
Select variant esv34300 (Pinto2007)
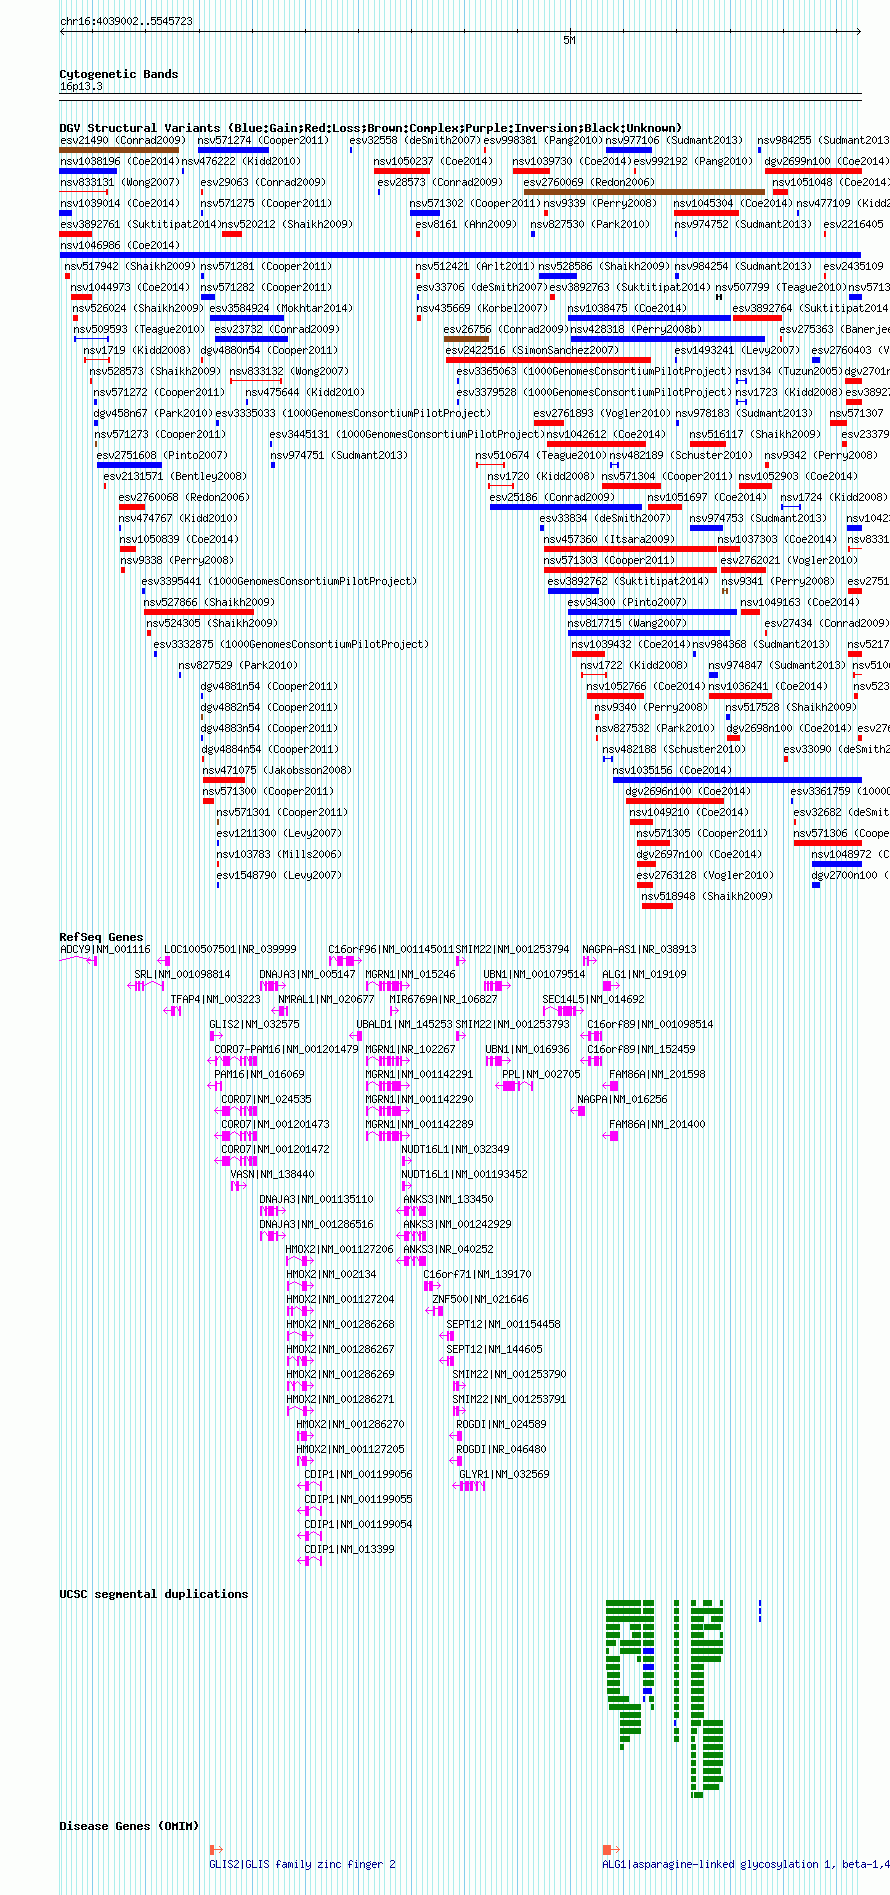[x=627, y=602]
